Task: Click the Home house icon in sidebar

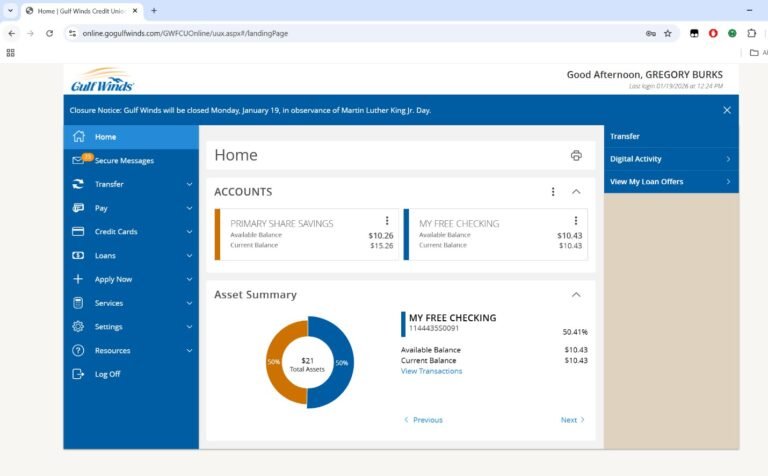Action: pos(79,137)
